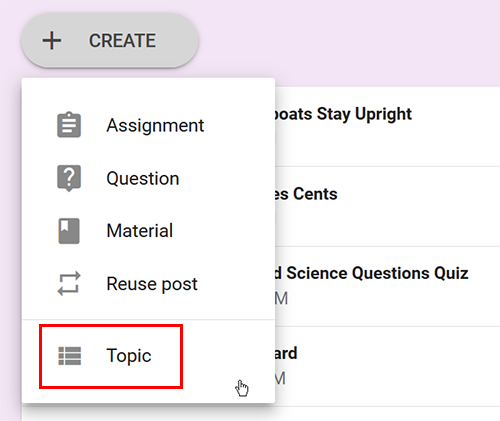Select the Material menu entry

tap(148, 231)
